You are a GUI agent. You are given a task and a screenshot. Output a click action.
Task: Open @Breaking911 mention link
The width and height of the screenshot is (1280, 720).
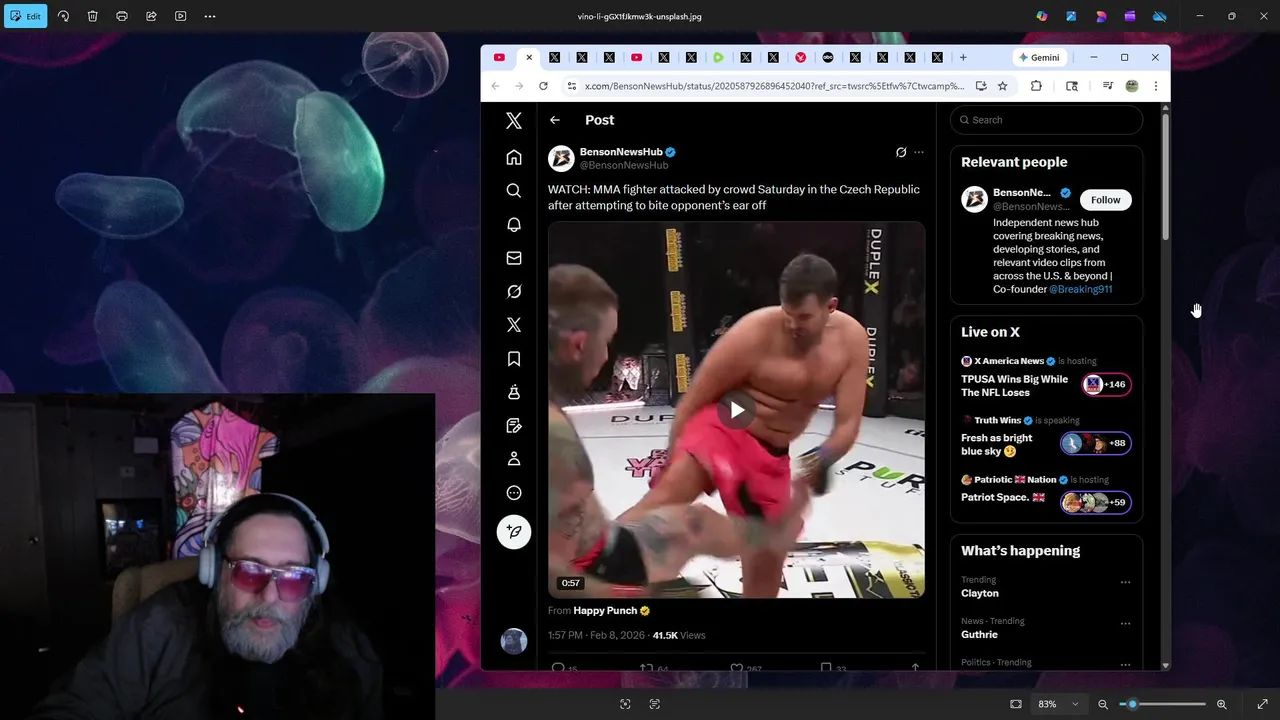coord(1080,289)
